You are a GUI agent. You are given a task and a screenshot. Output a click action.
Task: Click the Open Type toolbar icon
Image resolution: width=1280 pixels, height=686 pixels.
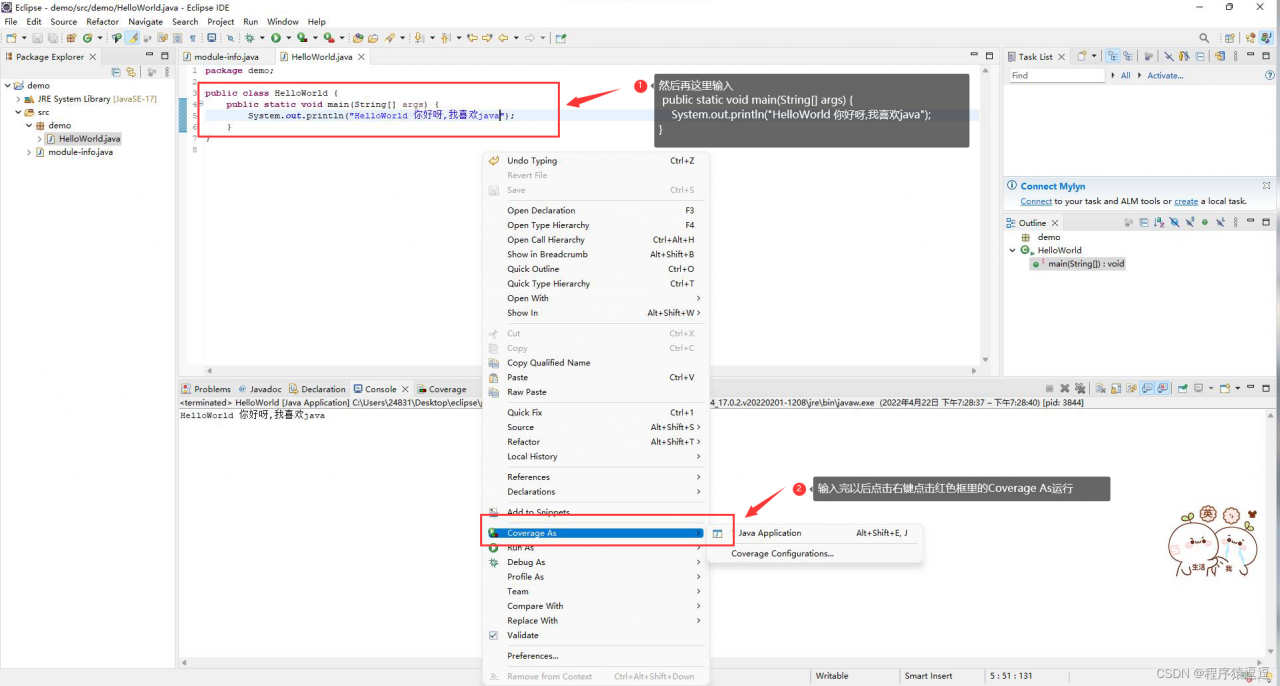tap(357, 38)
